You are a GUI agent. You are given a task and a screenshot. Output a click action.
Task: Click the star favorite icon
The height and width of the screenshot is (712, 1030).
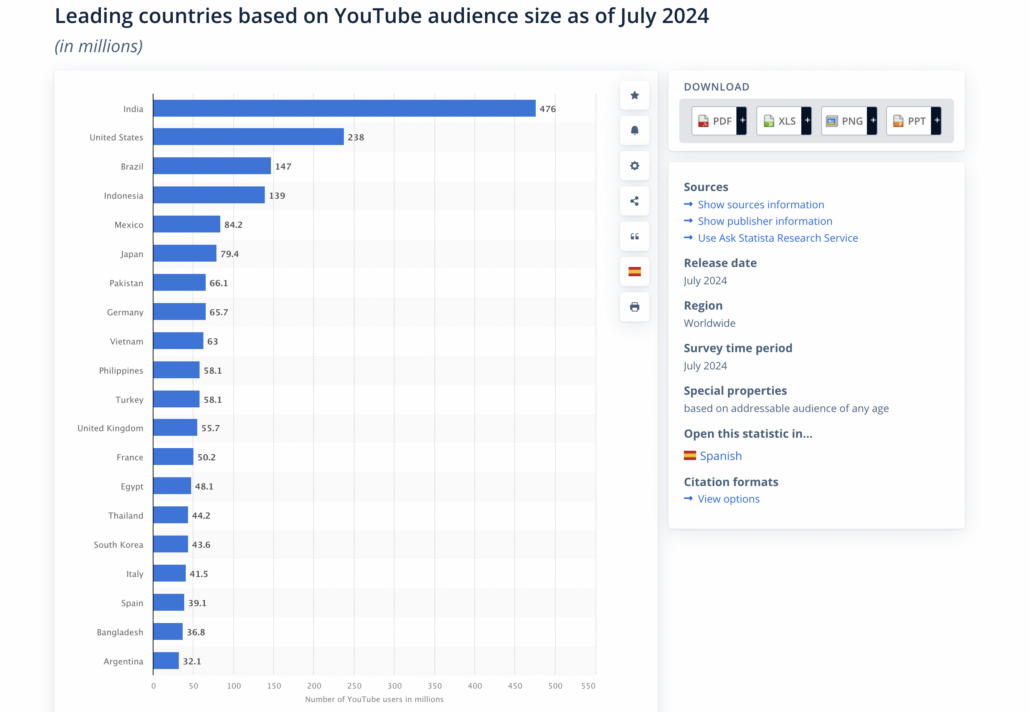(x=634, y=95)
